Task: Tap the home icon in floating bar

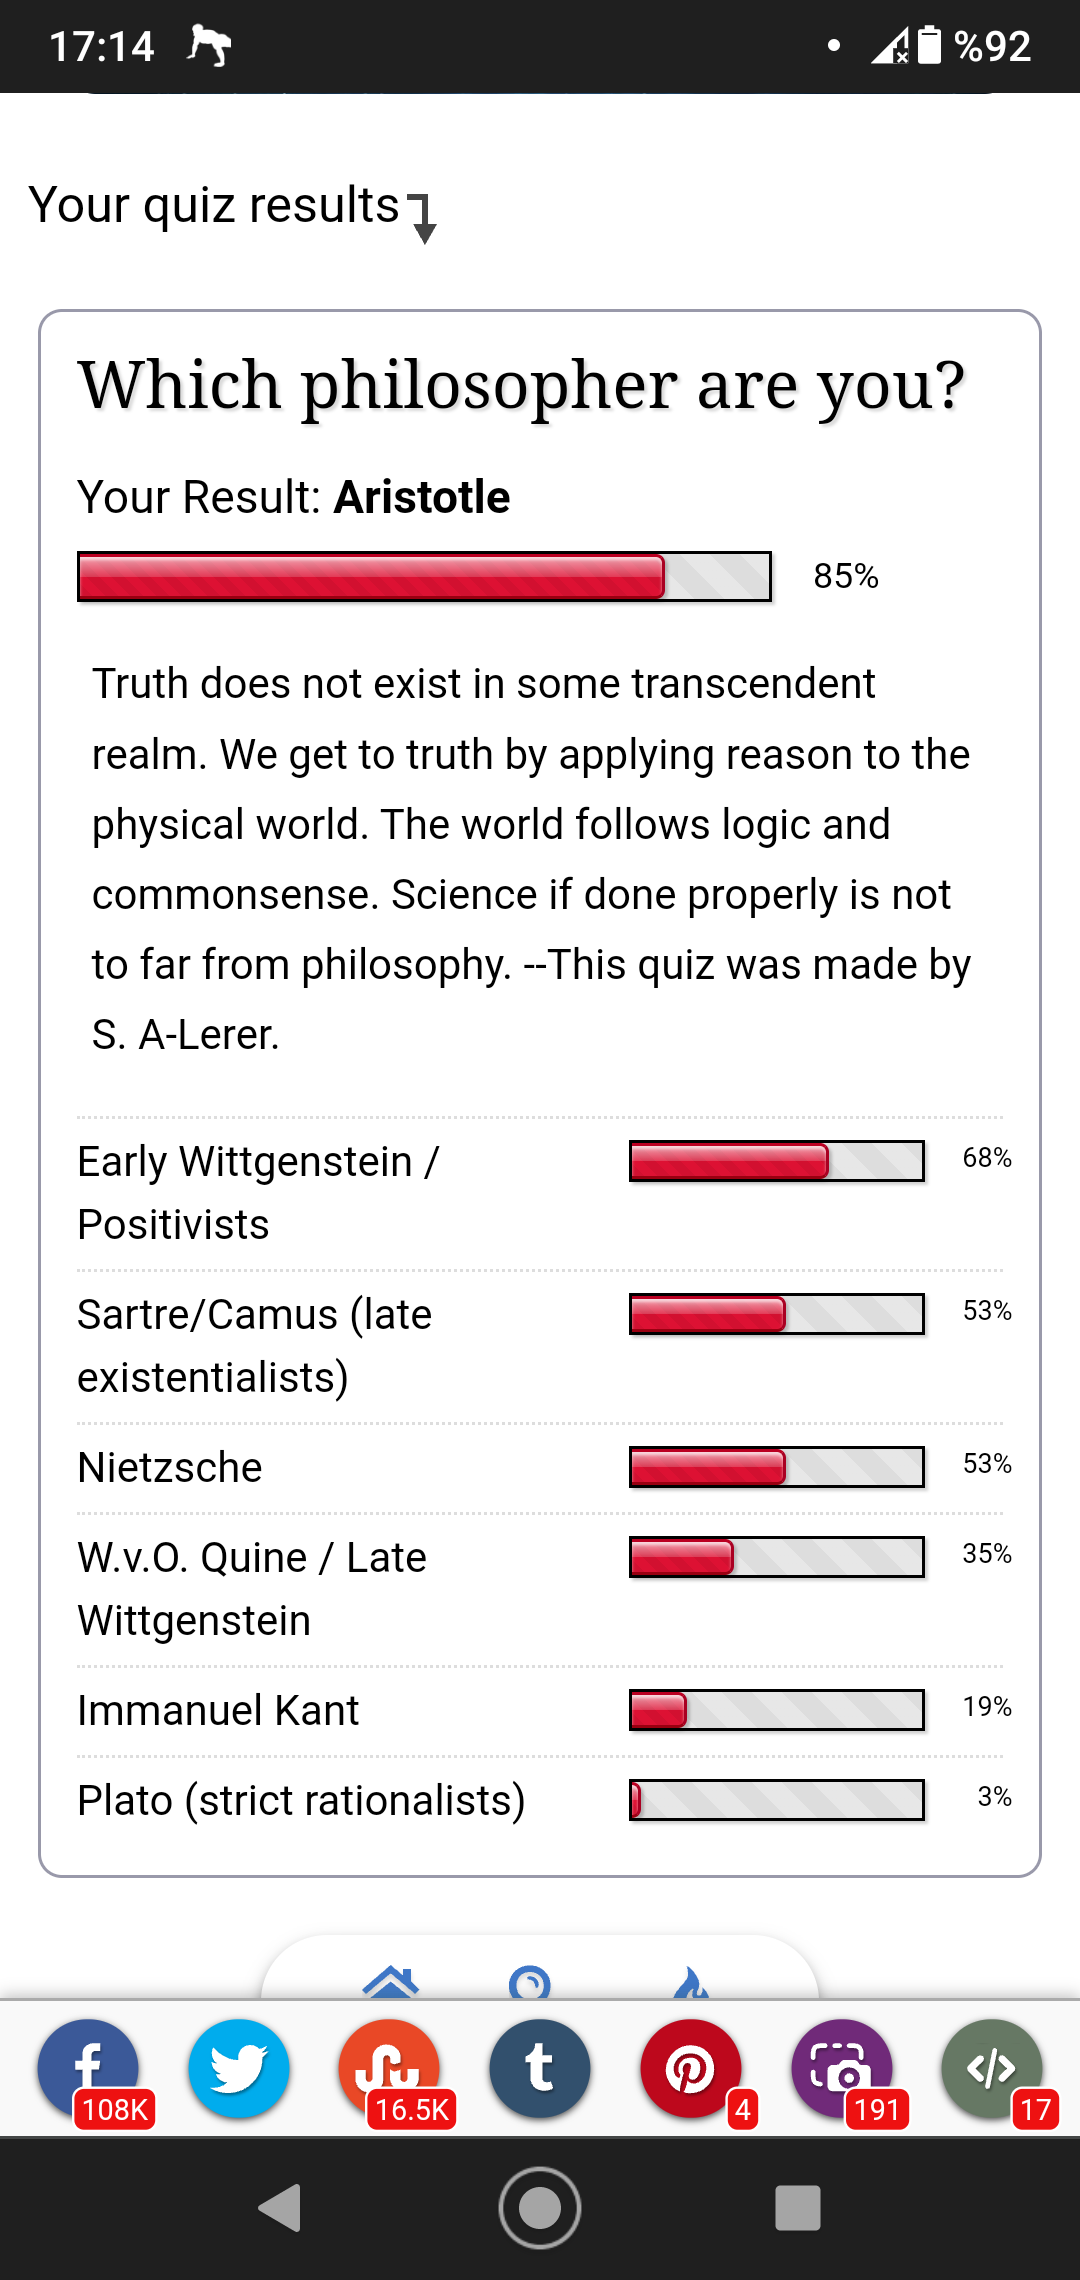Action: coord(390,1982)
